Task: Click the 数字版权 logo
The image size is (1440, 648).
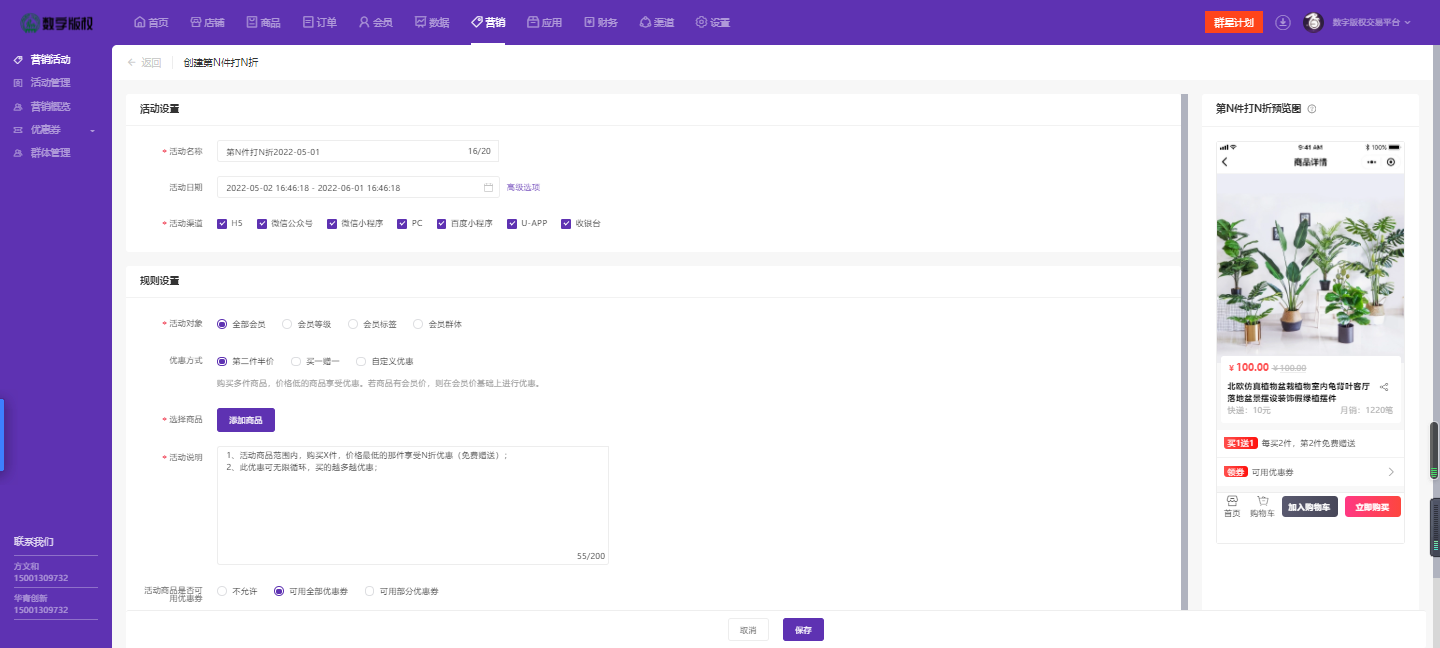Action: click(x=56, y=22)
